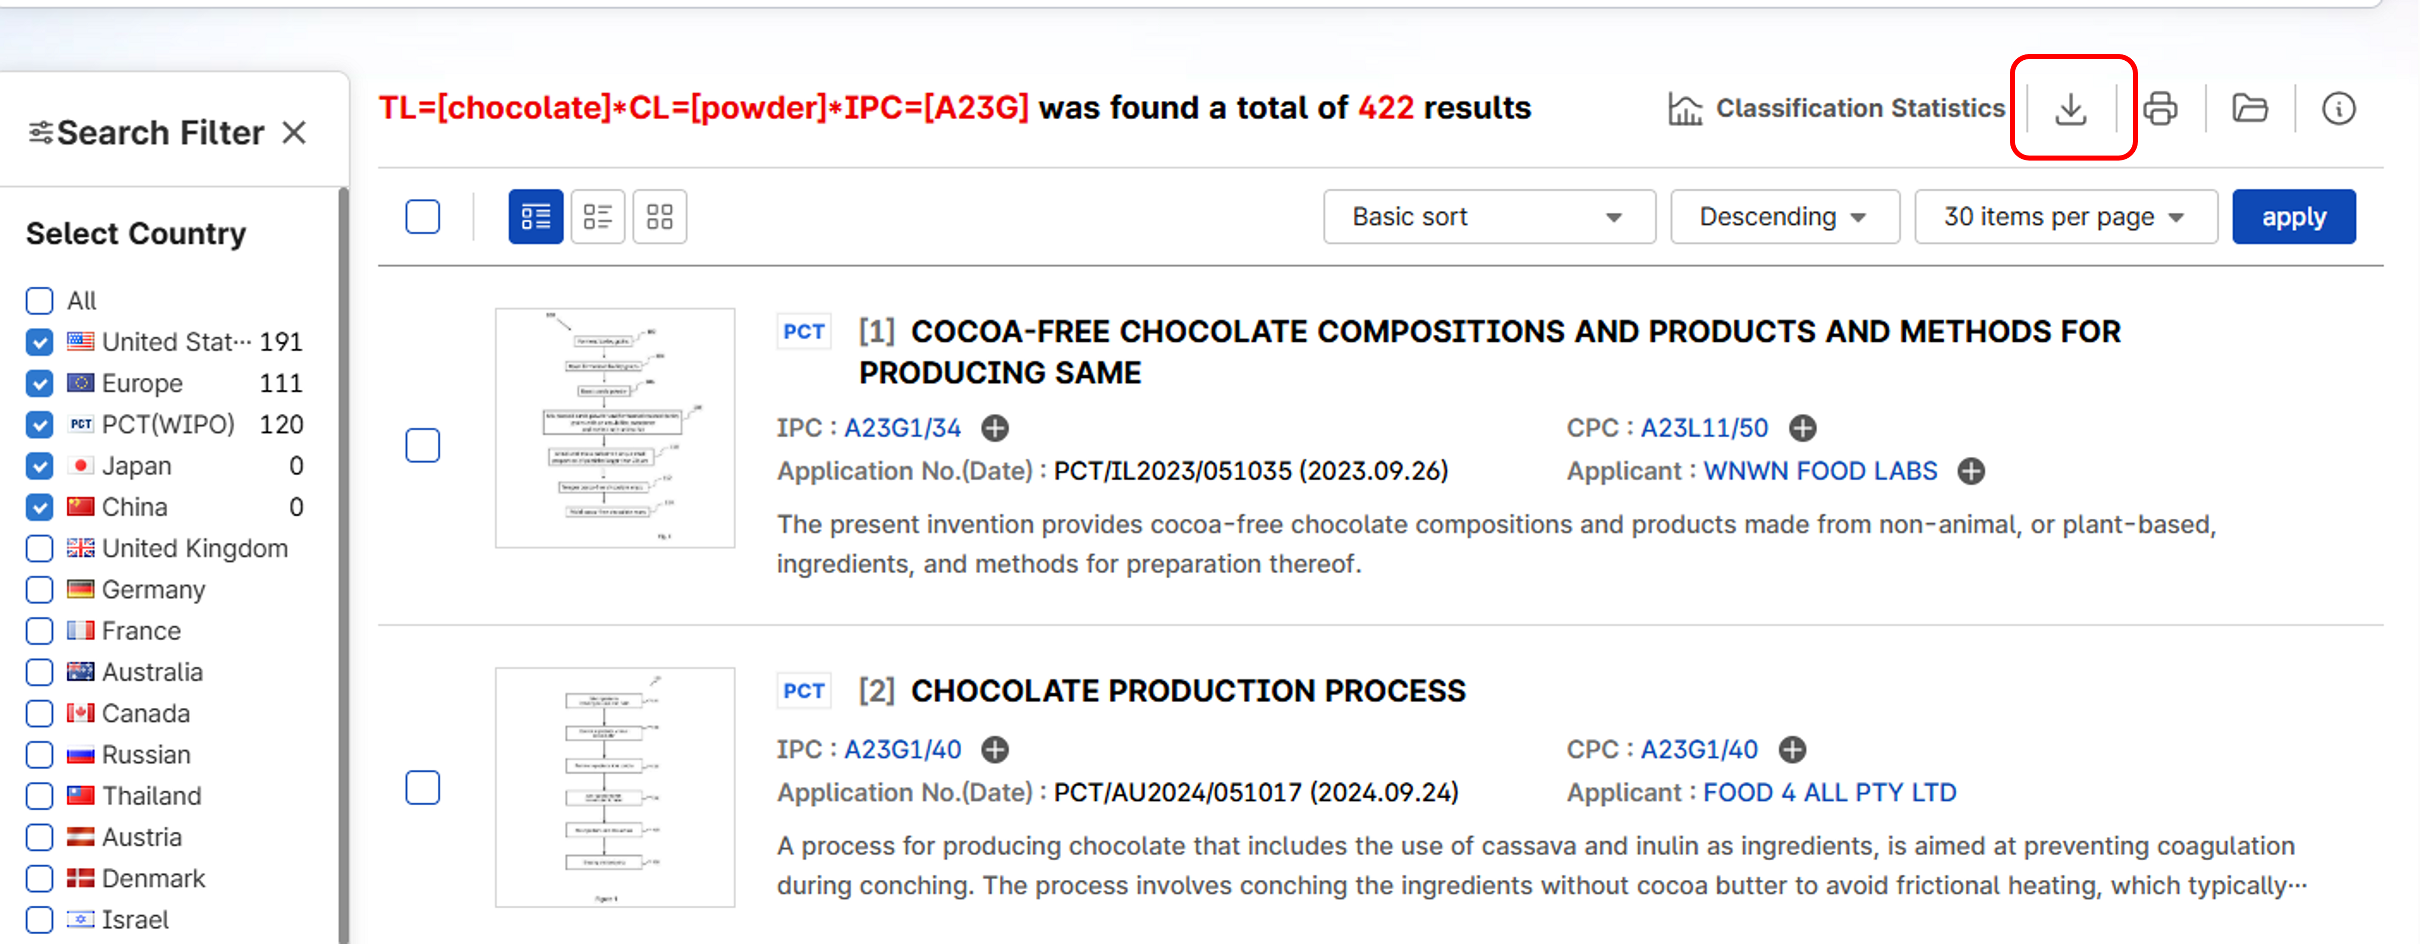
Task: Uncheck the United States country filter
Action: (x=40, y=342)
